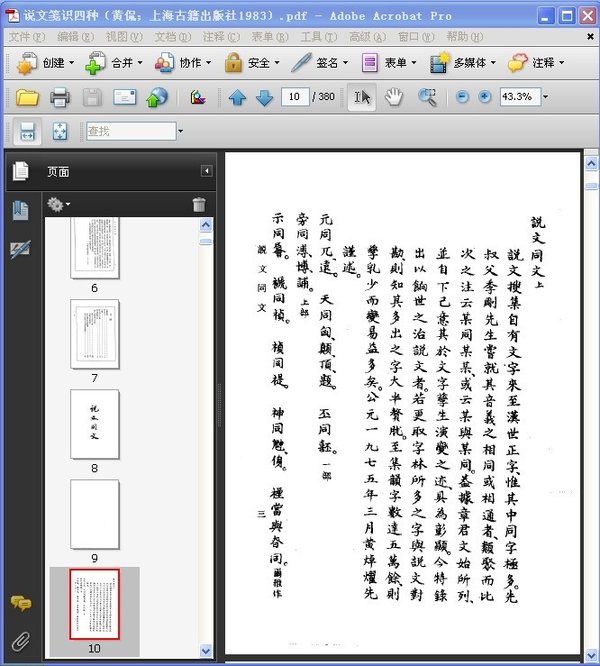The image size is (600, 666).
Task: Select page 8 thumbnail
Action: 95,424
